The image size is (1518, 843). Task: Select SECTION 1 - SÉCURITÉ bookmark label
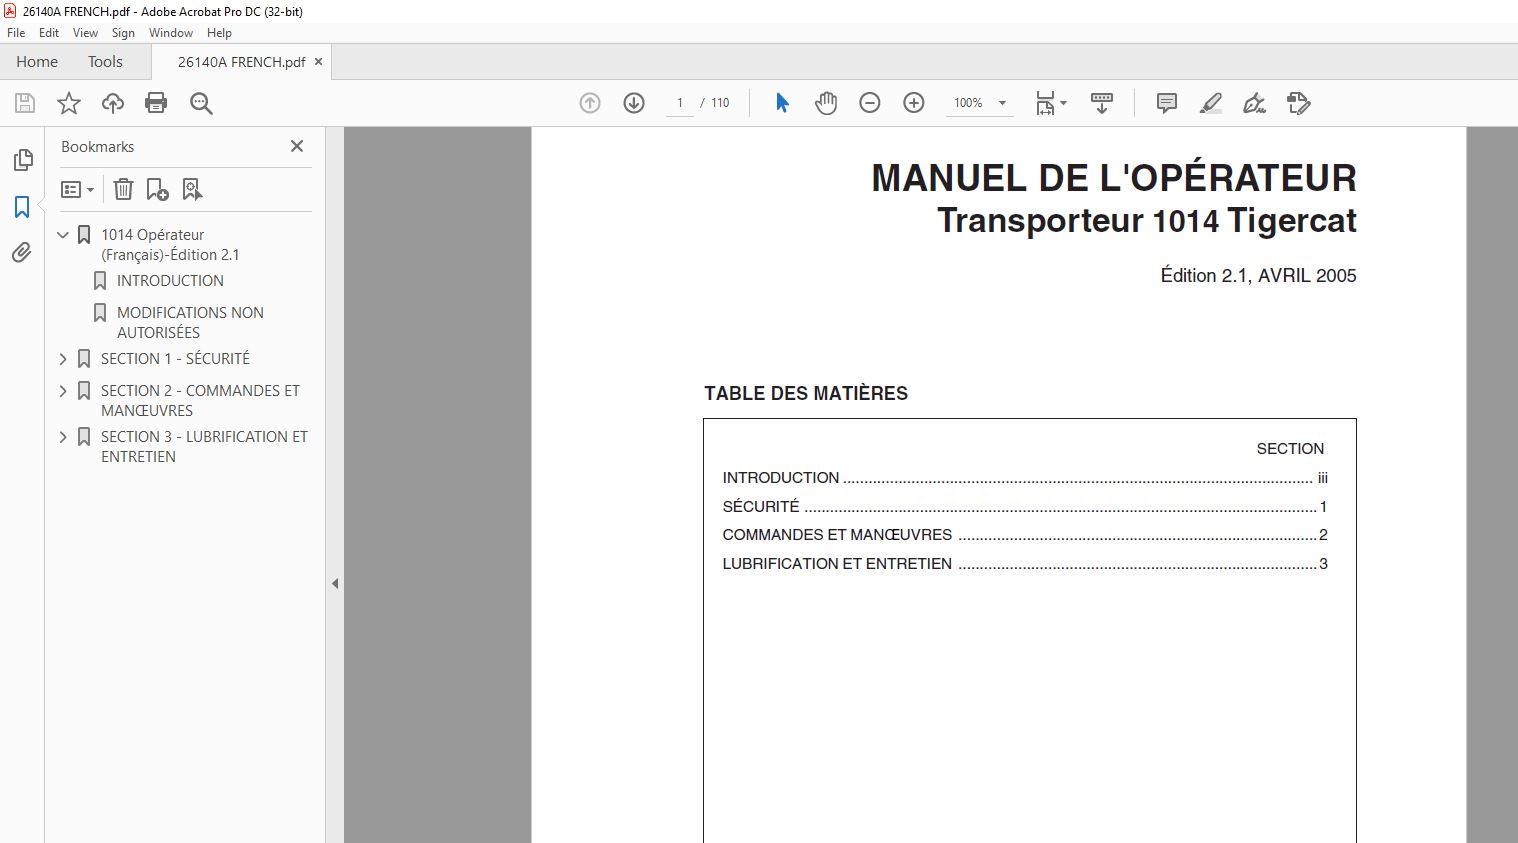[x=175, y=359]
